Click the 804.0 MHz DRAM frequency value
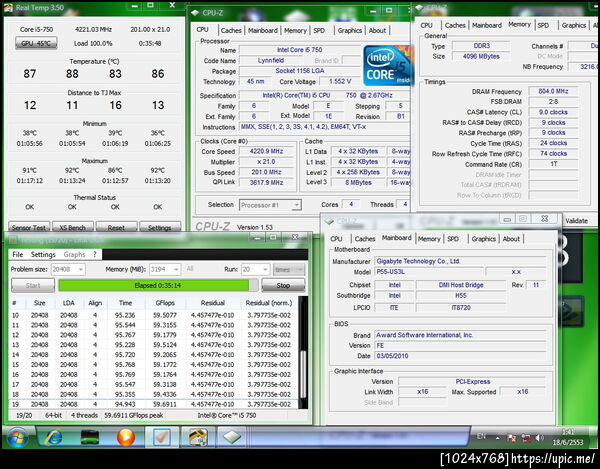This screenshot has height=469, width=600. click(x=553, y=91)
